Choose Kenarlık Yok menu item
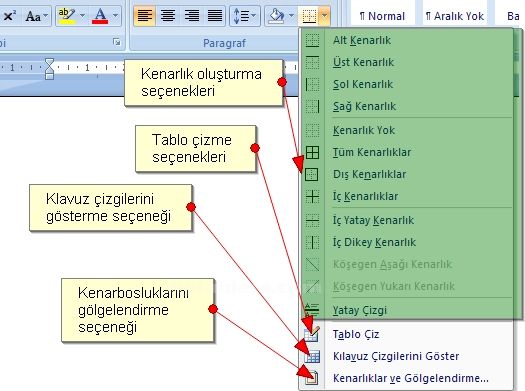Image resolution: width=525 pixels, height=391 pixels. tap(407, 130)
